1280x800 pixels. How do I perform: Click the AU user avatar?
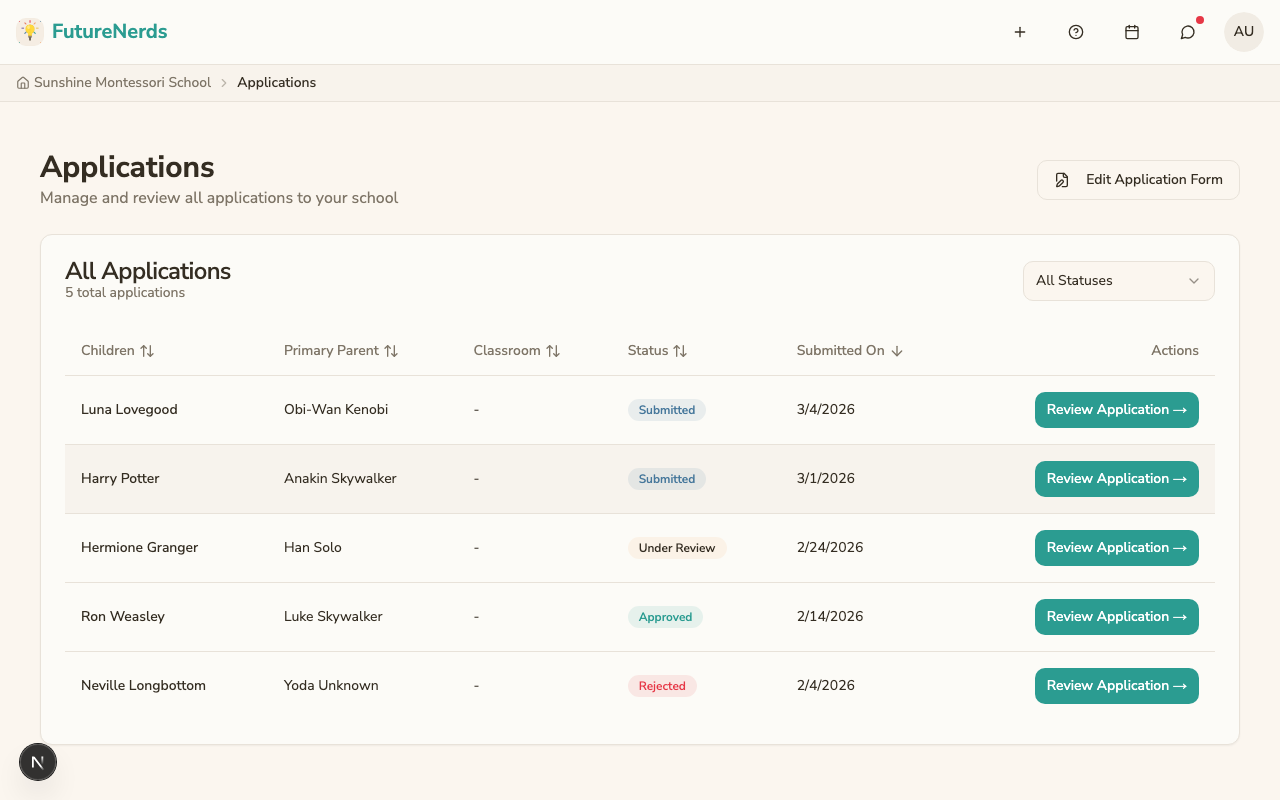[x=1244, y=32]
